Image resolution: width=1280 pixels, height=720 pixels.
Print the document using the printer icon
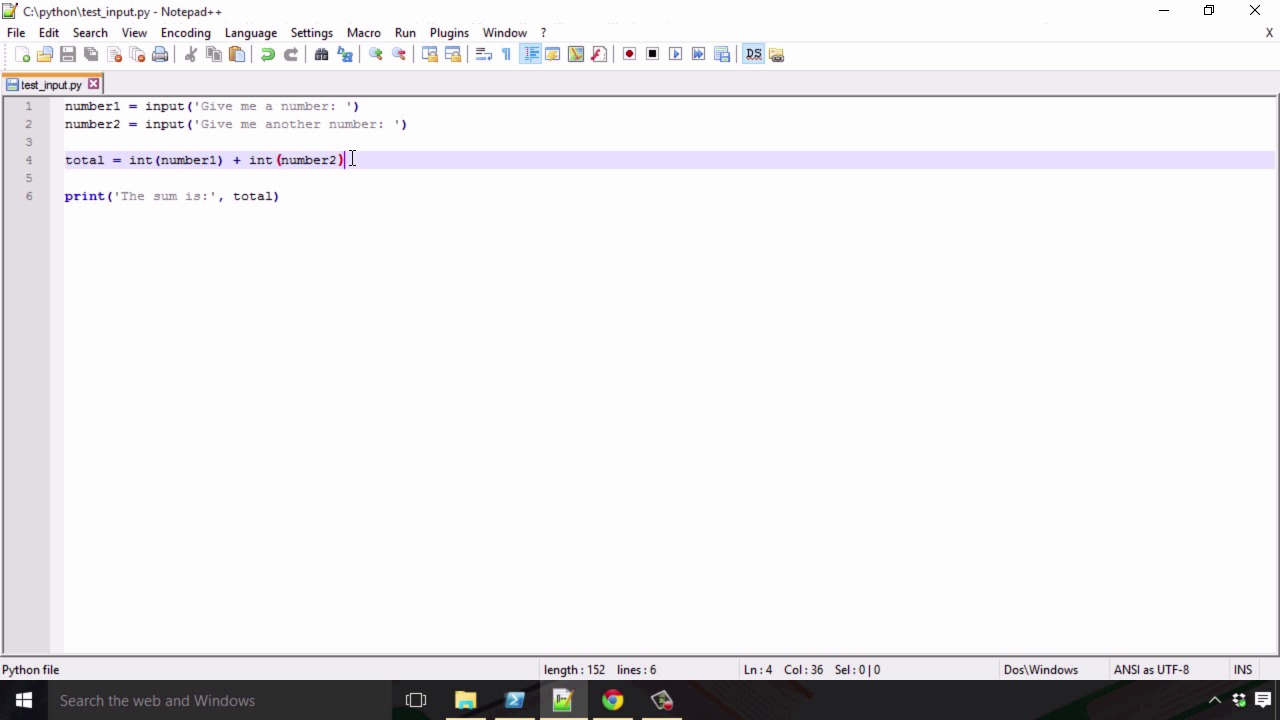point(160,54)
